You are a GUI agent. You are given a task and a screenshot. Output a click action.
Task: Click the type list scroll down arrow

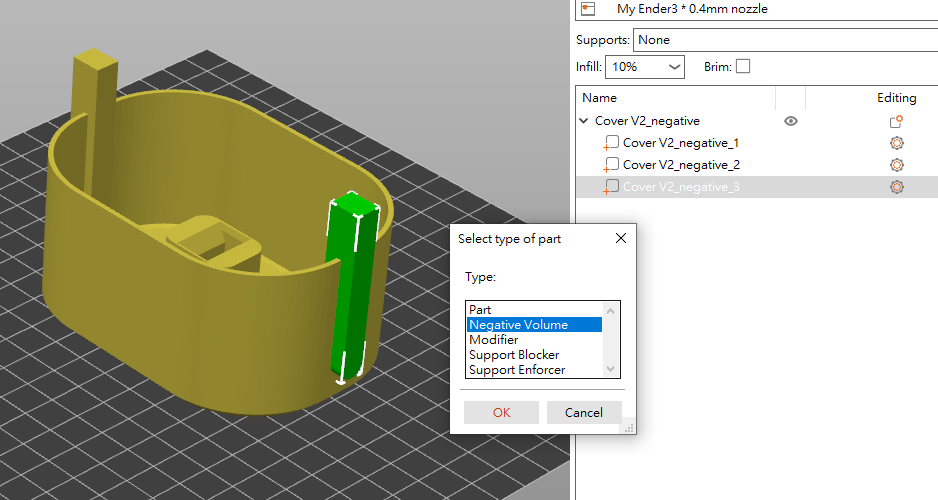click(x=610, y=369)
